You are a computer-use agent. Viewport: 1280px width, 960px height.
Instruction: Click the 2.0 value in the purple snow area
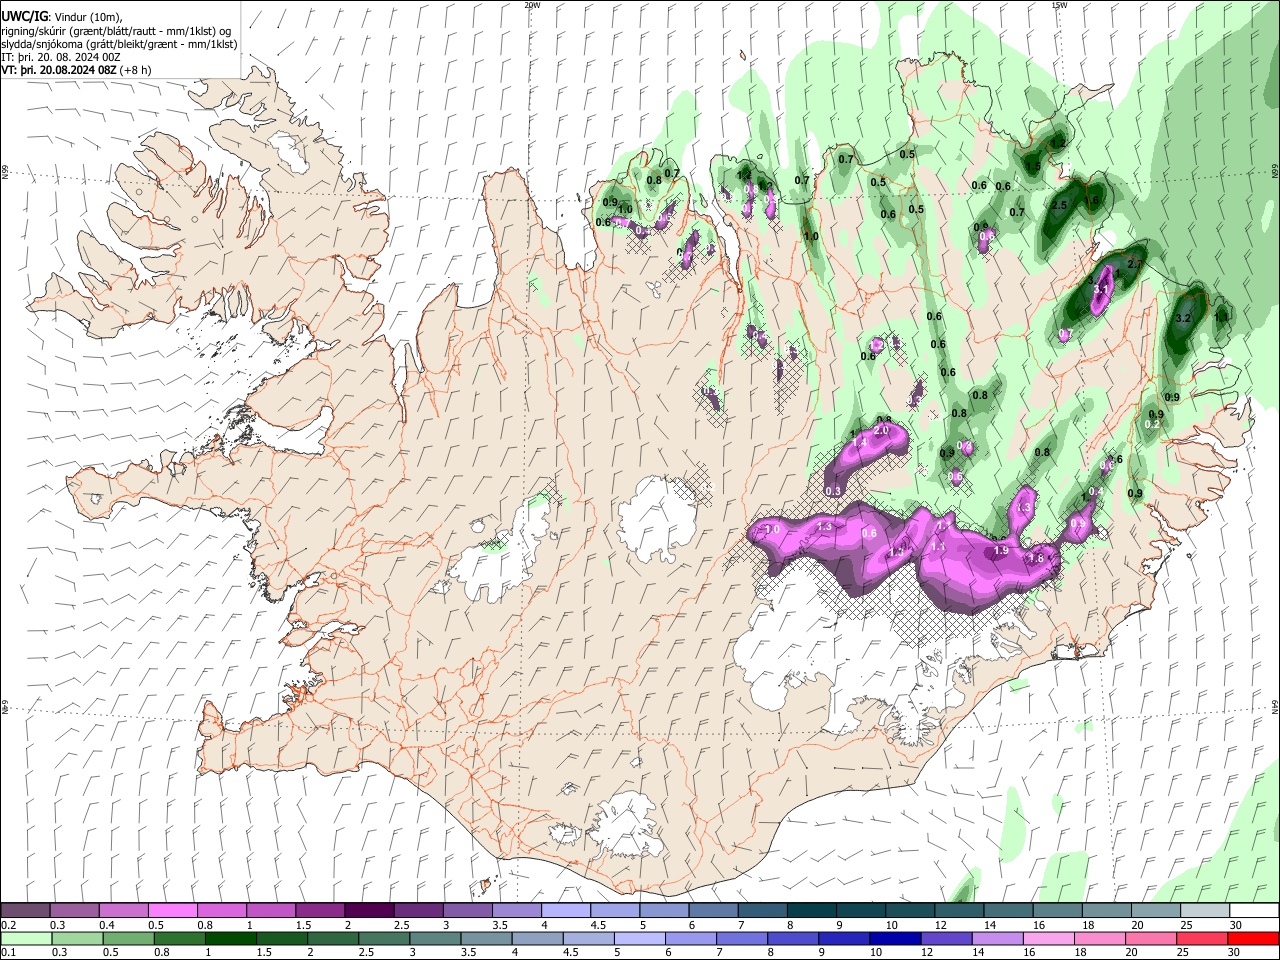point(881,430)
